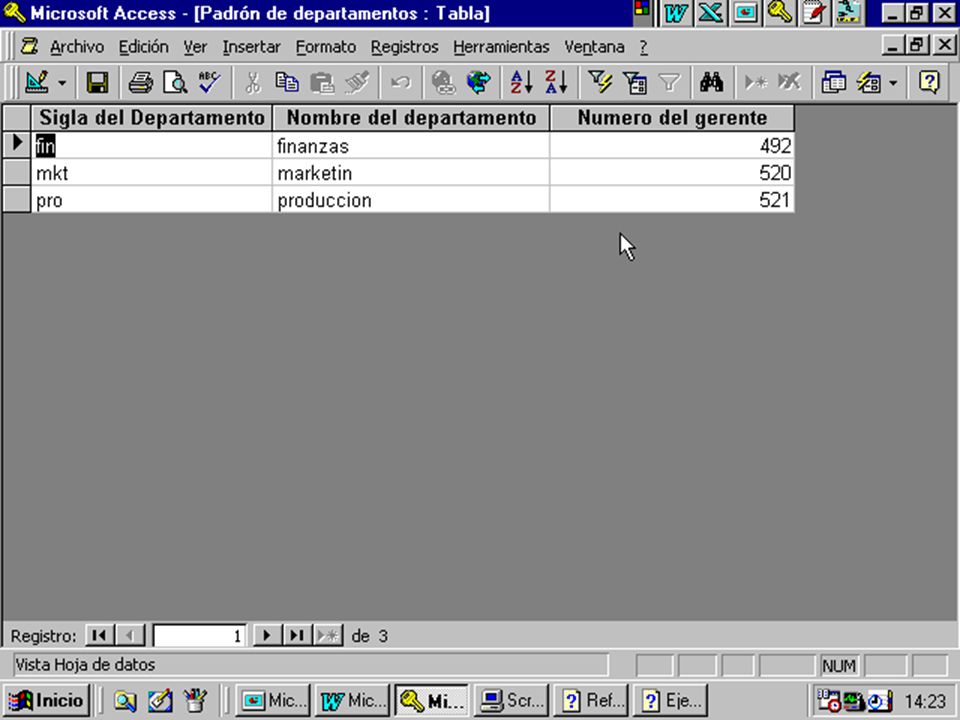Screen dimensions: 960x720
Task: Click the table control icon in the menu bar
Action: click(x=29, y=46)
